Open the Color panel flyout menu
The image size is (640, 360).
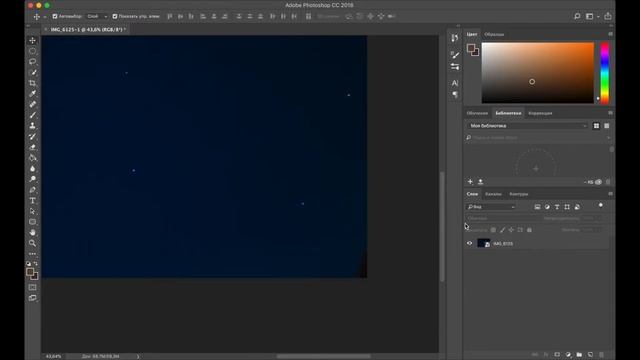pos(610,34)
